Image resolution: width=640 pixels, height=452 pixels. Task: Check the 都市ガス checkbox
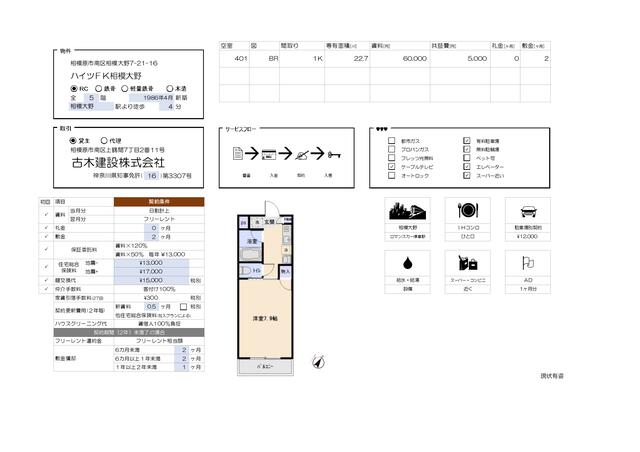pos(391,140)
